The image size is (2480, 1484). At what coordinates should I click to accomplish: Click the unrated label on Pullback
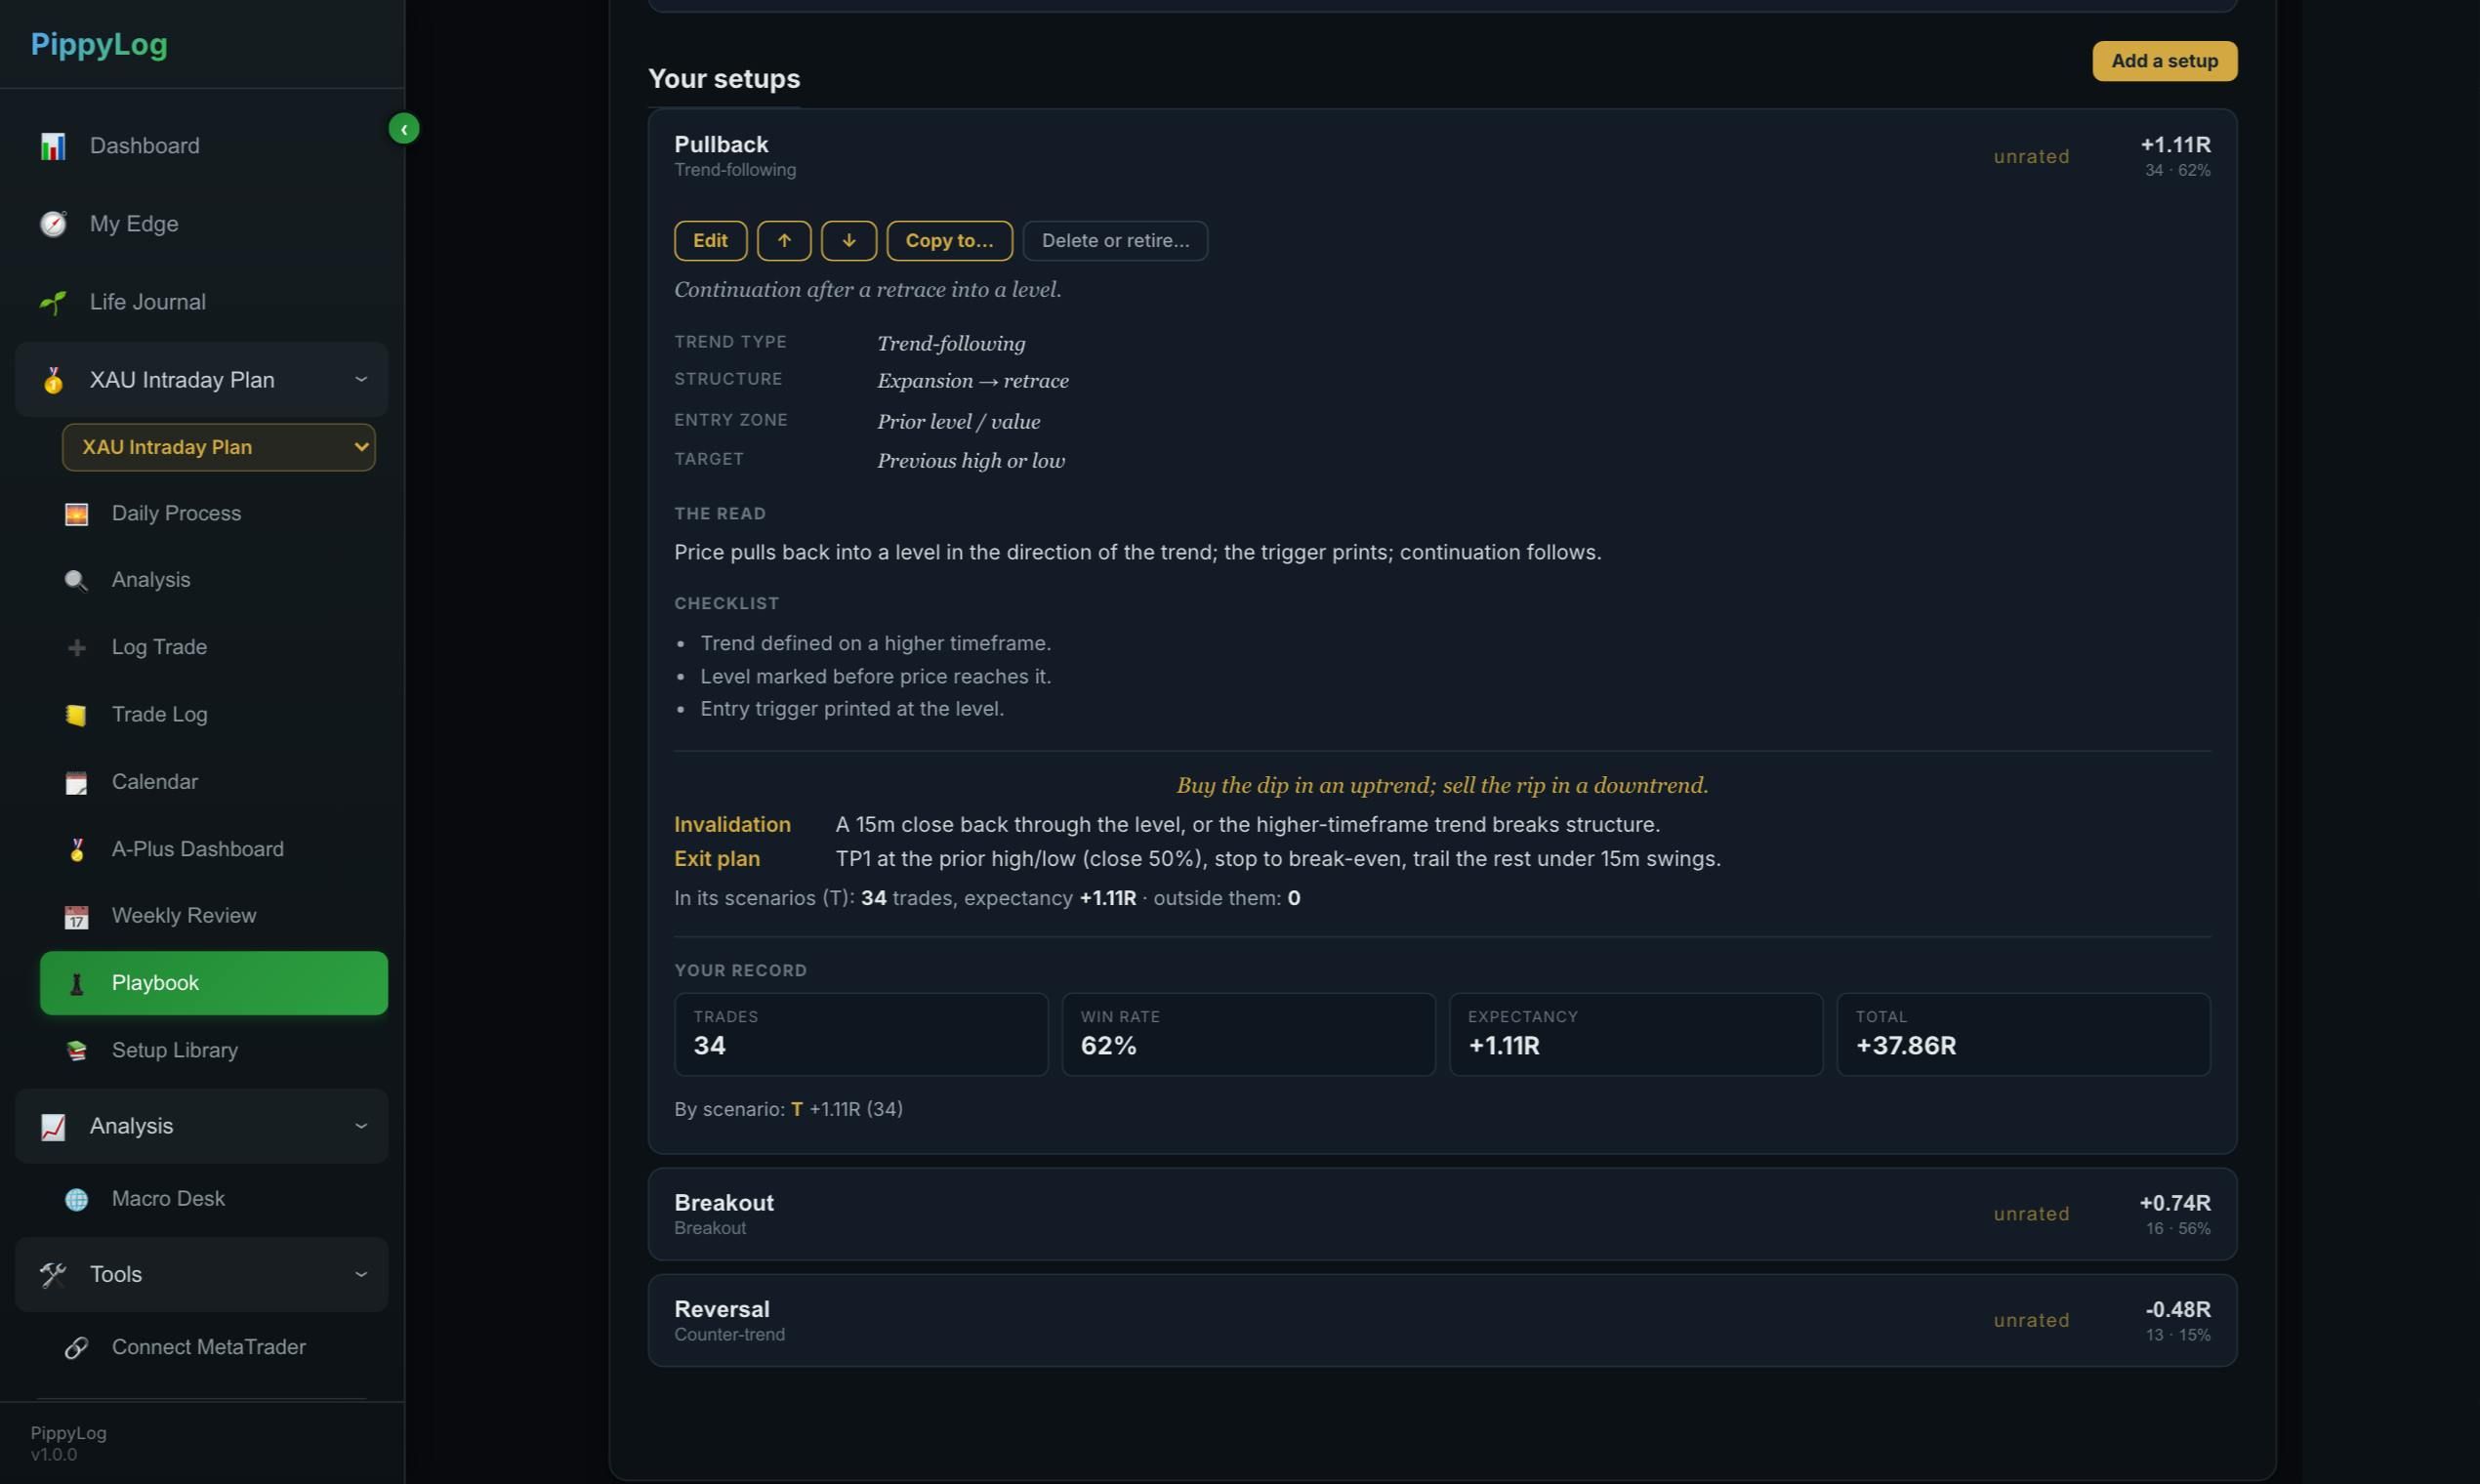2031,157
